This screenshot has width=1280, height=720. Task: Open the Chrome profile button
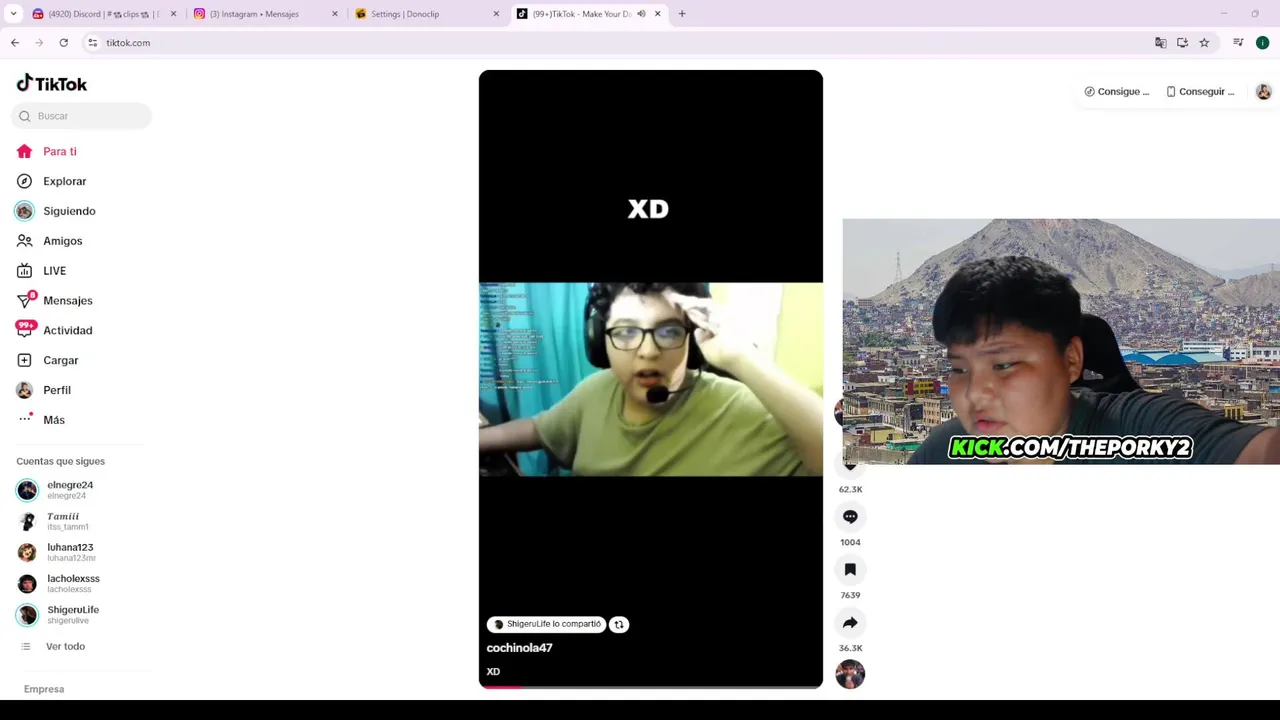coord(1262,43)
